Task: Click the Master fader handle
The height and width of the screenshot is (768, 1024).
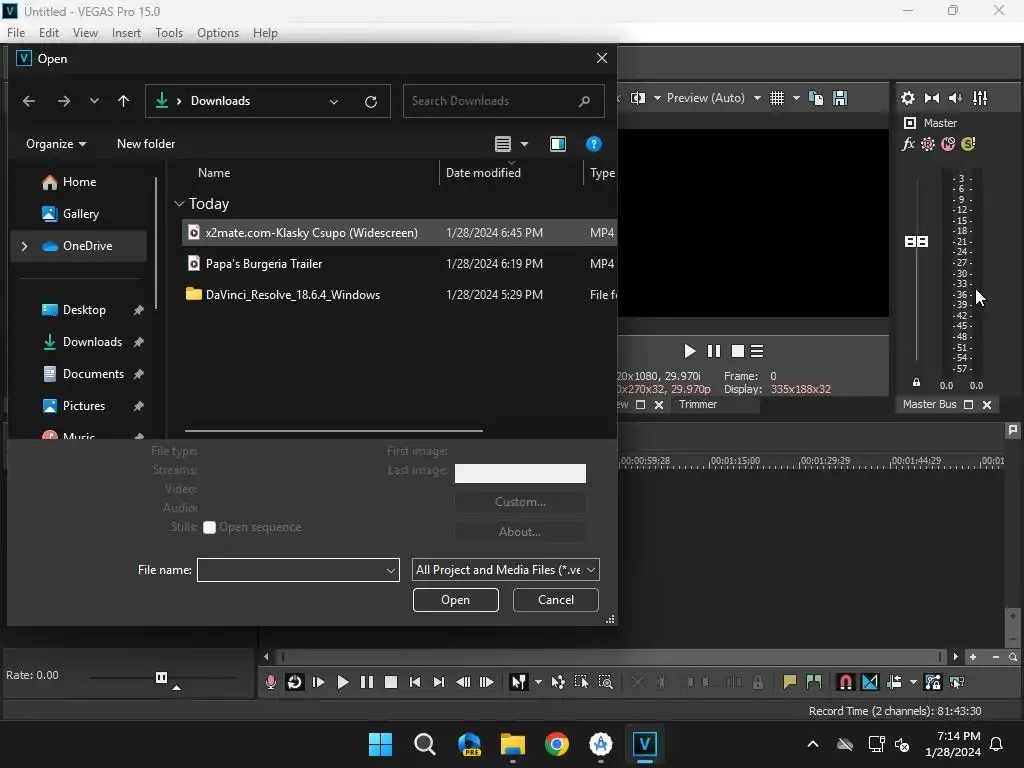Action: (916, 242)
